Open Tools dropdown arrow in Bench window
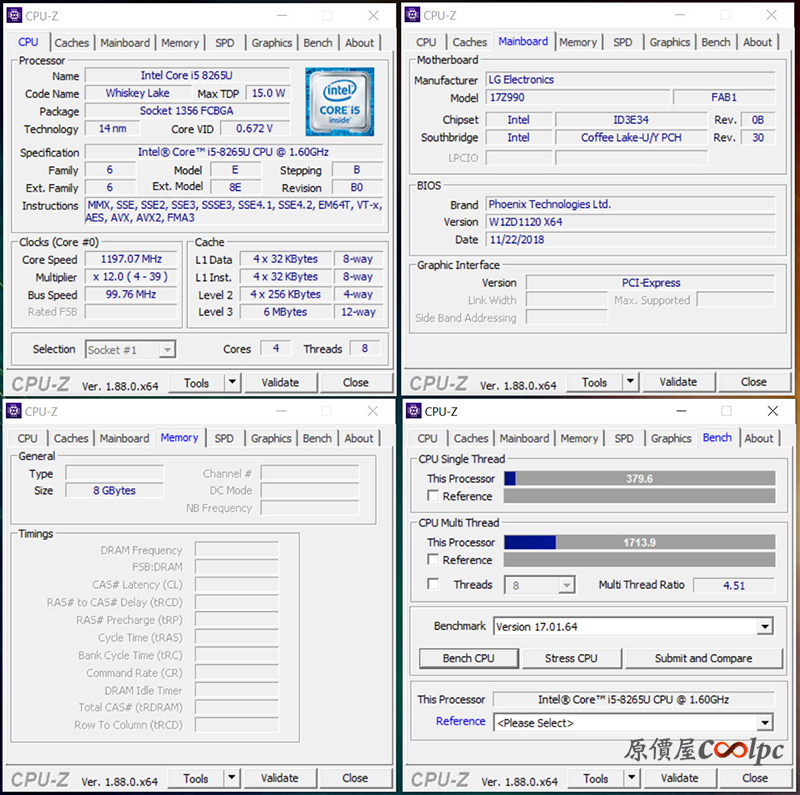The width and height of the screenshot is (800, 795). 632,778
